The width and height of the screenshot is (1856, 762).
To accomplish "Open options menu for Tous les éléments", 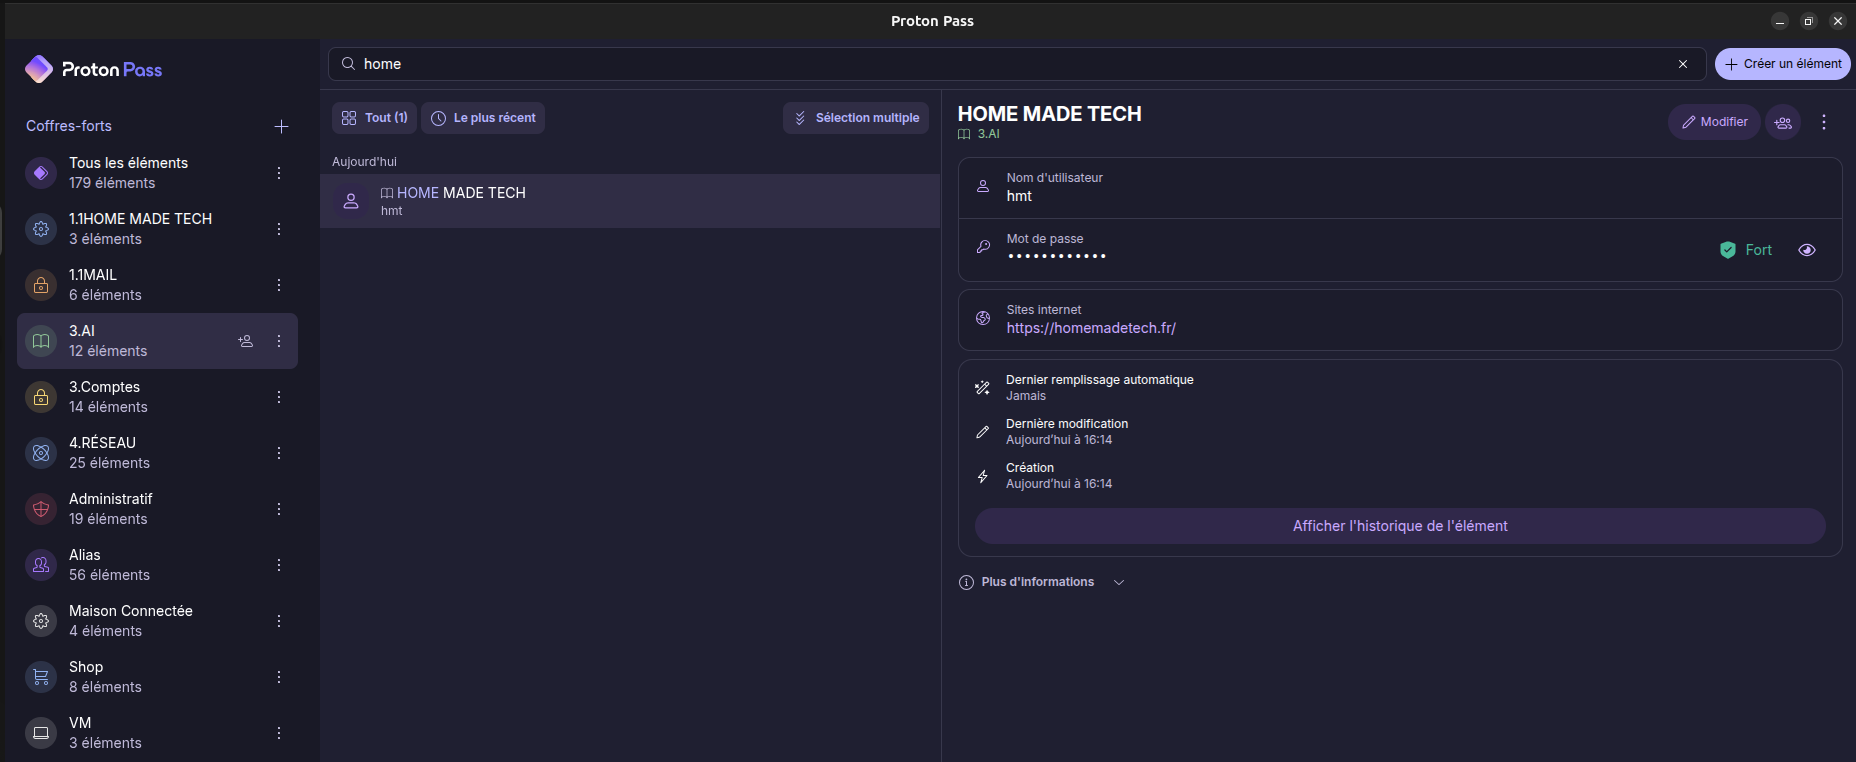I will 279,173.
